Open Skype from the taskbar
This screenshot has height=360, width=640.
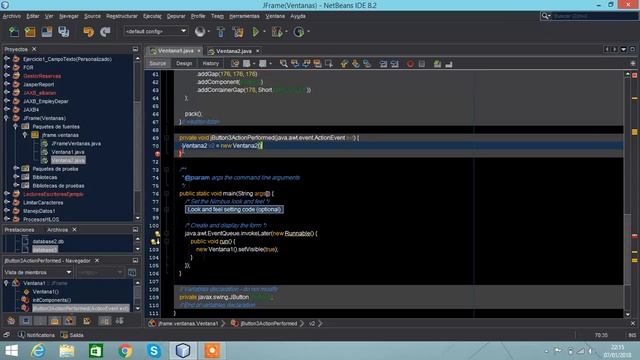[x=154, y=351]
